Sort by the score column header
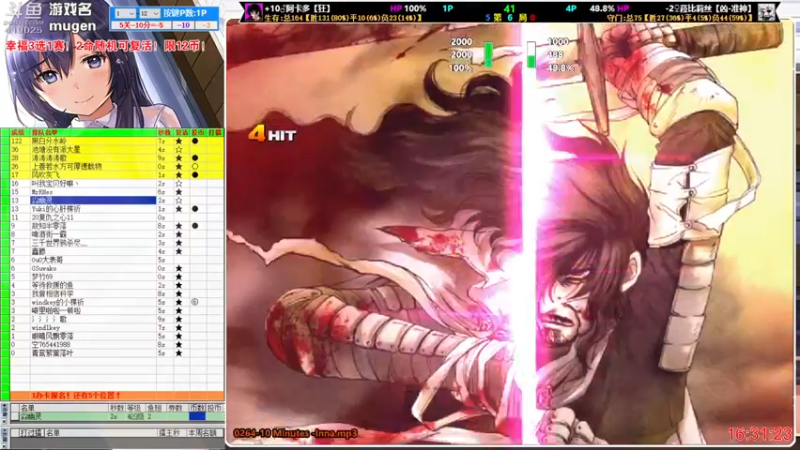The width and height of the screenshot is (800, 450). pos(19,133)
